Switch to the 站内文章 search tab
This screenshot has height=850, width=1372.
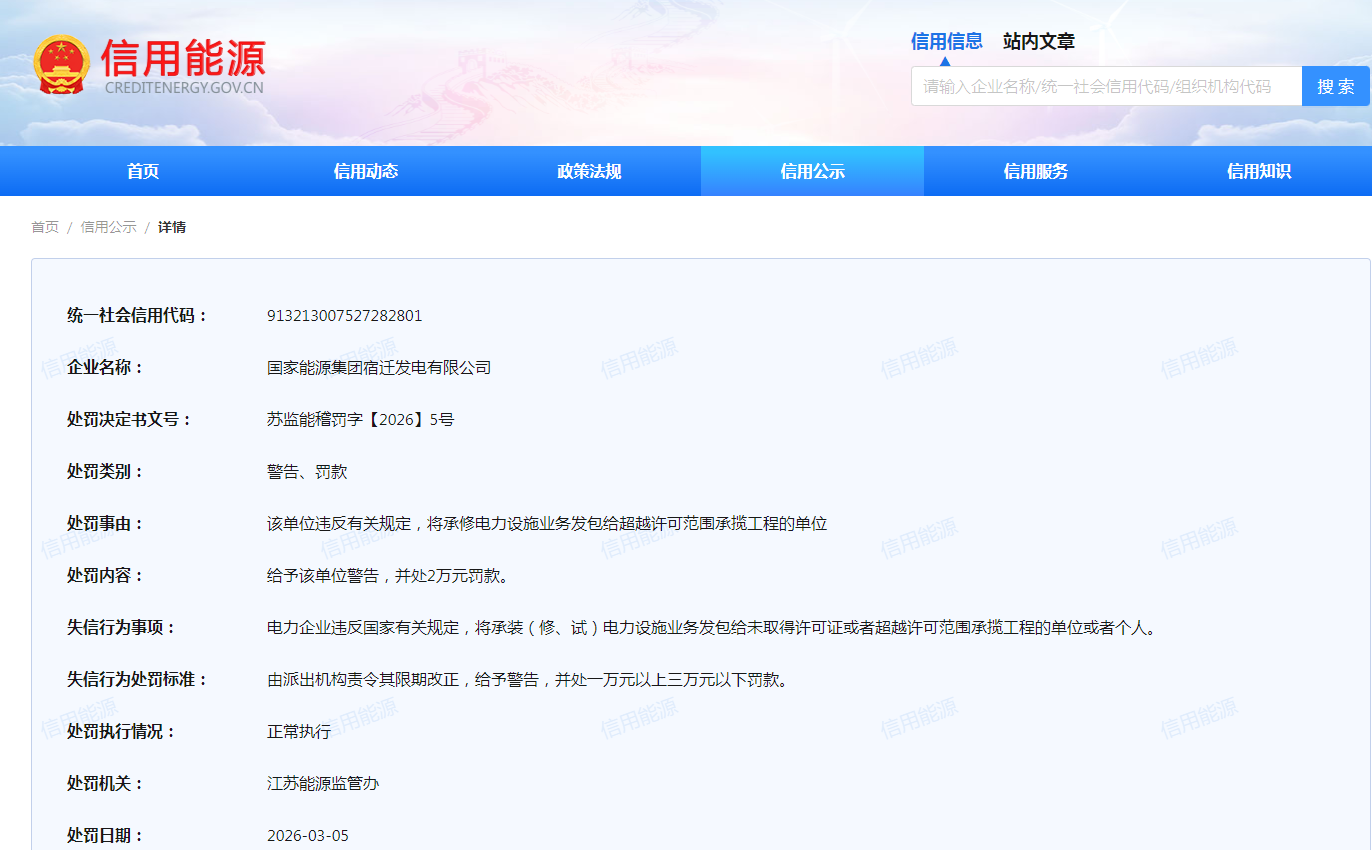pos(1038,41)
